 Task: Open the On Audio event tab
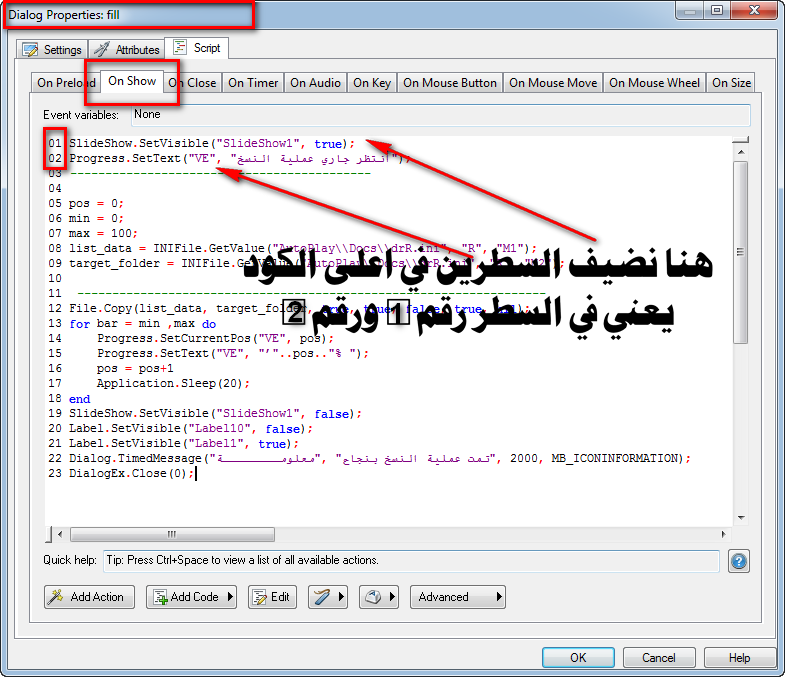(x=315, y=83)
